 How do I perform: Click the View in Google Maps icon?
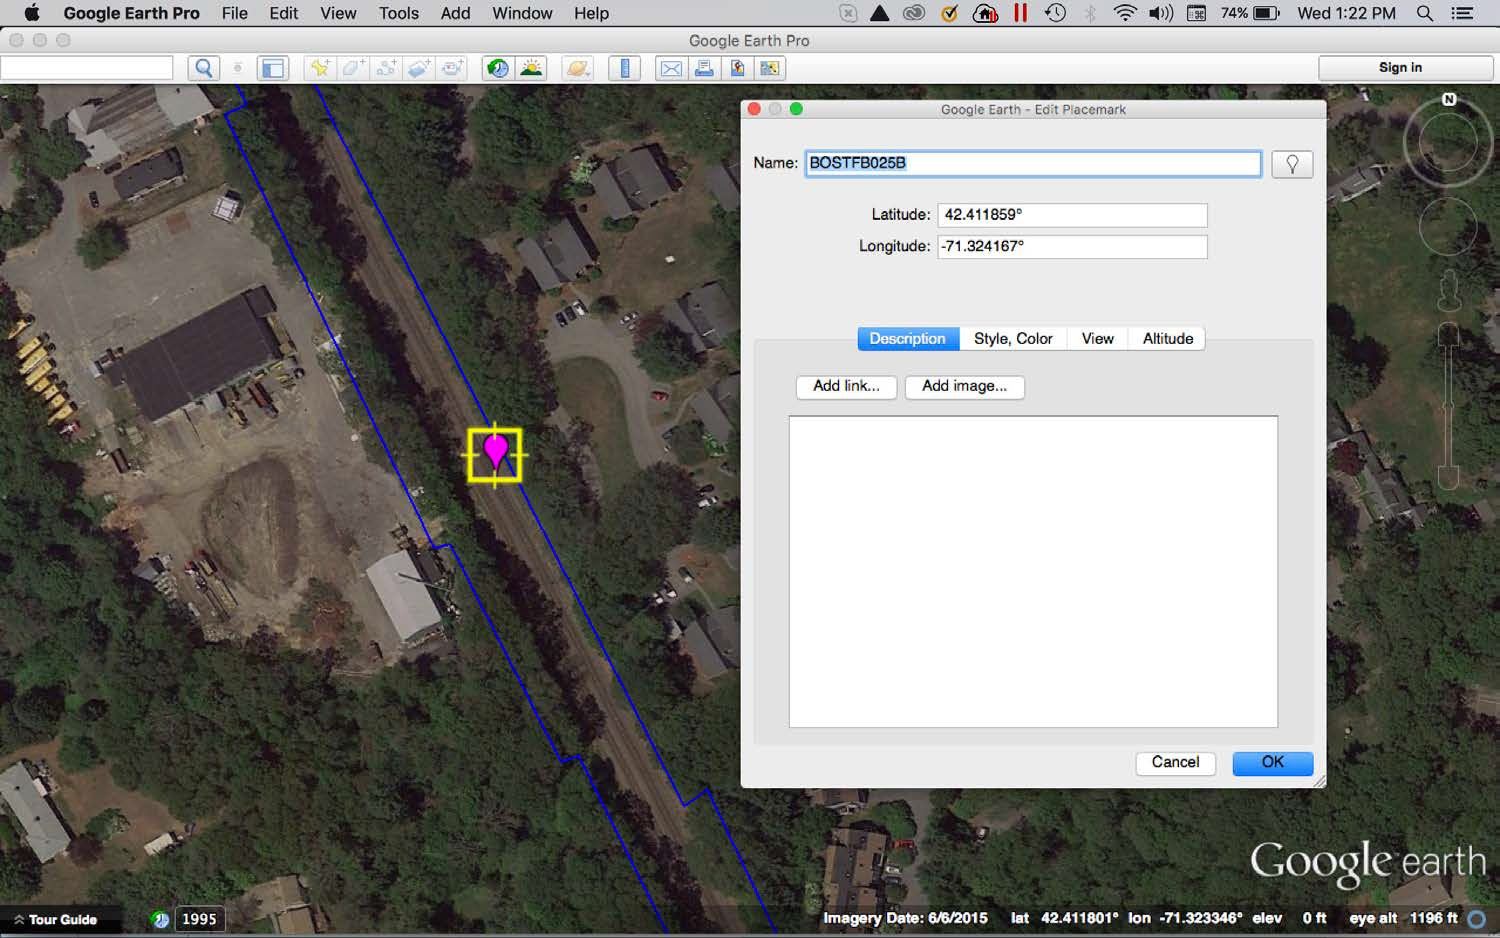pyautogui.click(x=770, y=68)
